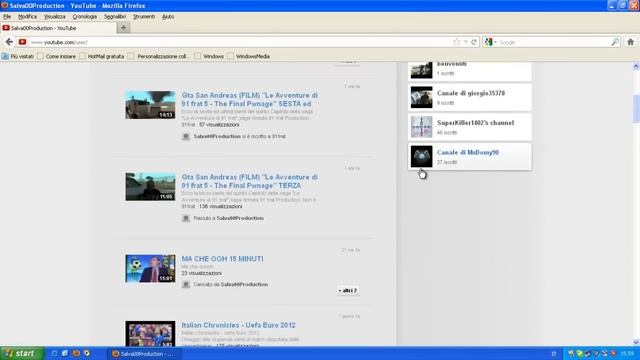Open the Canale di giorgio35378 channel
The width and height of the screenshot is (640, 360).
471,93
